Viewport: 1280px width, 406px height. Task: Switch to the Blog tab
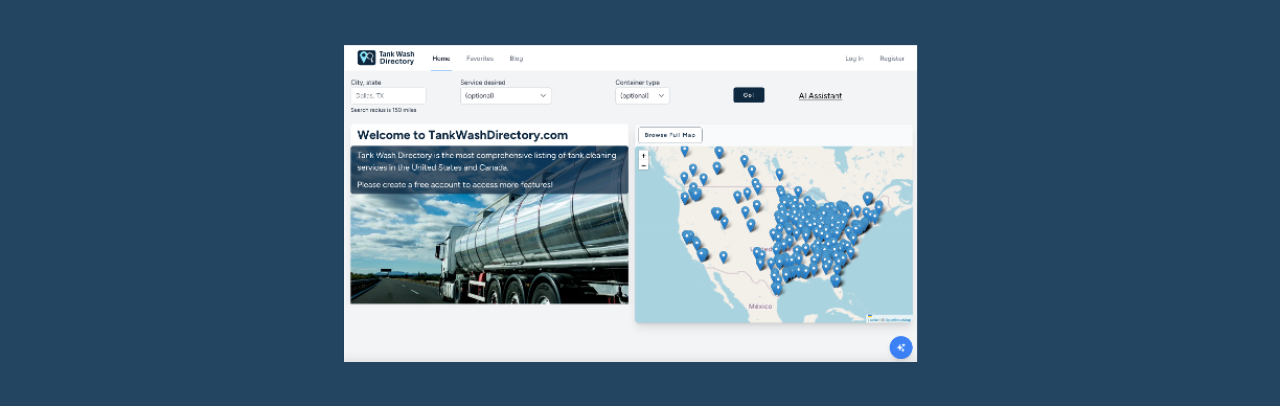click(x=516, y=59)
